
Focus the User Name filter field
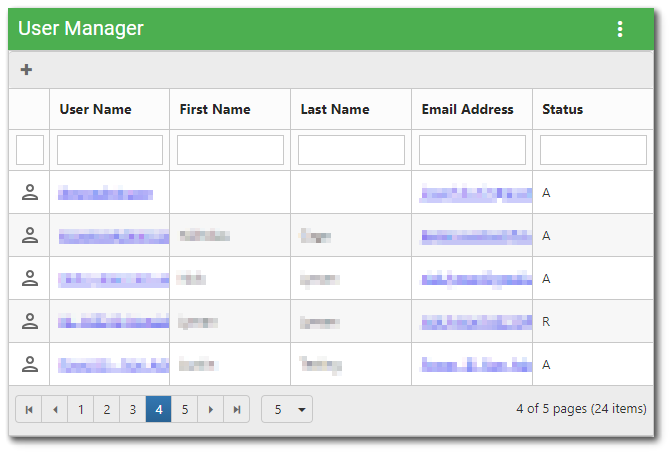click(110, 150)
